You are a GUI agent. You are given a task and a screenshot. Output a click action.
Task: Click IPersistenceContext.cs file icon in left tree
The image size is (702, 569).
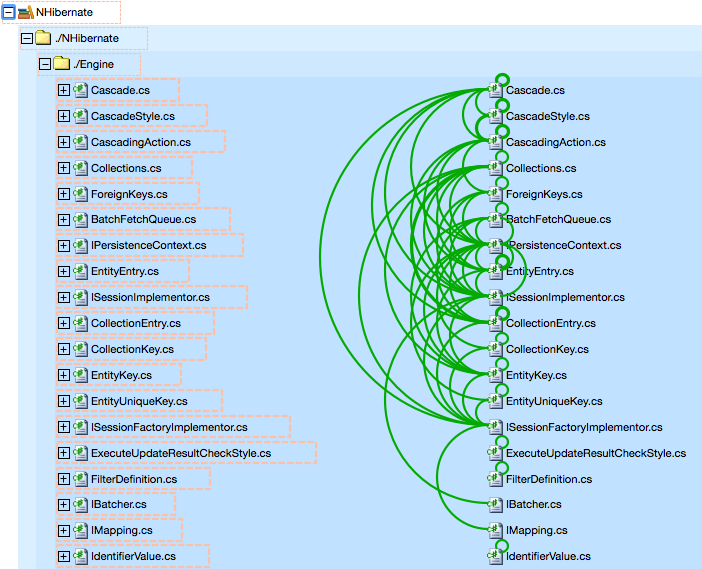click(x=80, y=245)
